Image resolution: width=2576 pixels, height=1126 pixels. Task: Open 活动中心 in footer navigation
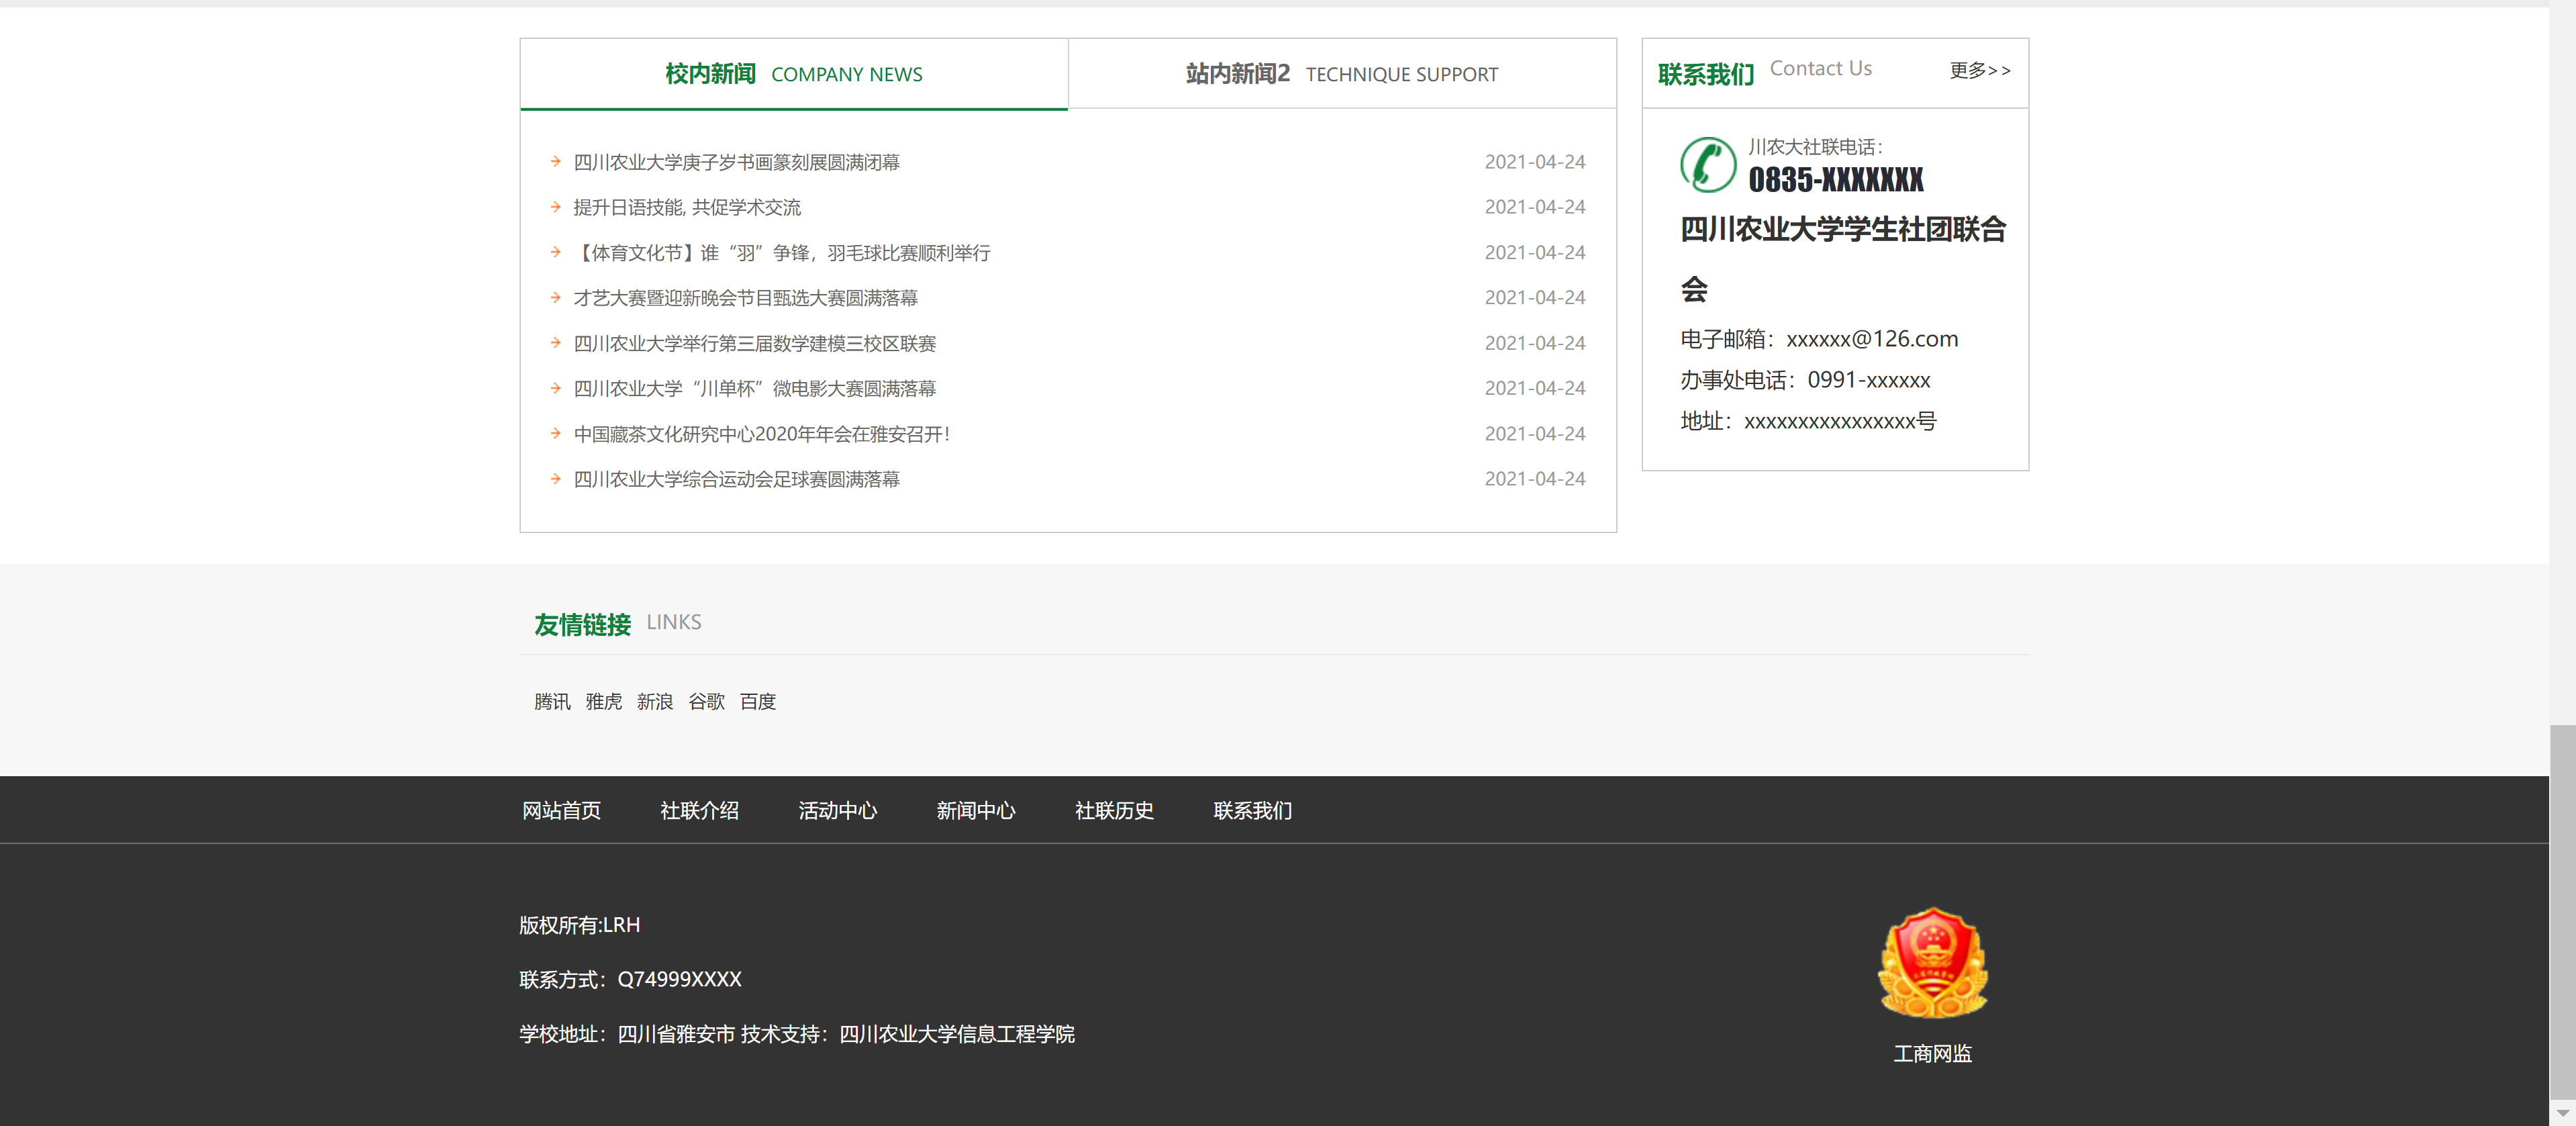pyautogui.click(x=837, y=810)
